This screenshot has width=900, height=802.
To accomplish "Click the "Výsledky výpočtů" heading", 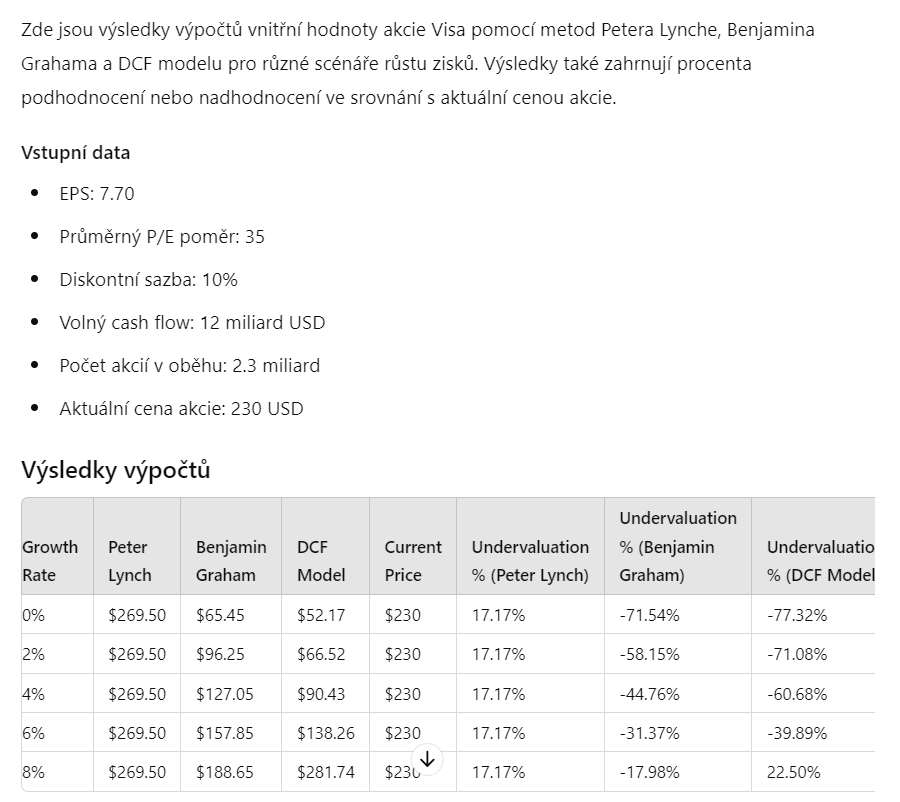I will pos(116,470).
